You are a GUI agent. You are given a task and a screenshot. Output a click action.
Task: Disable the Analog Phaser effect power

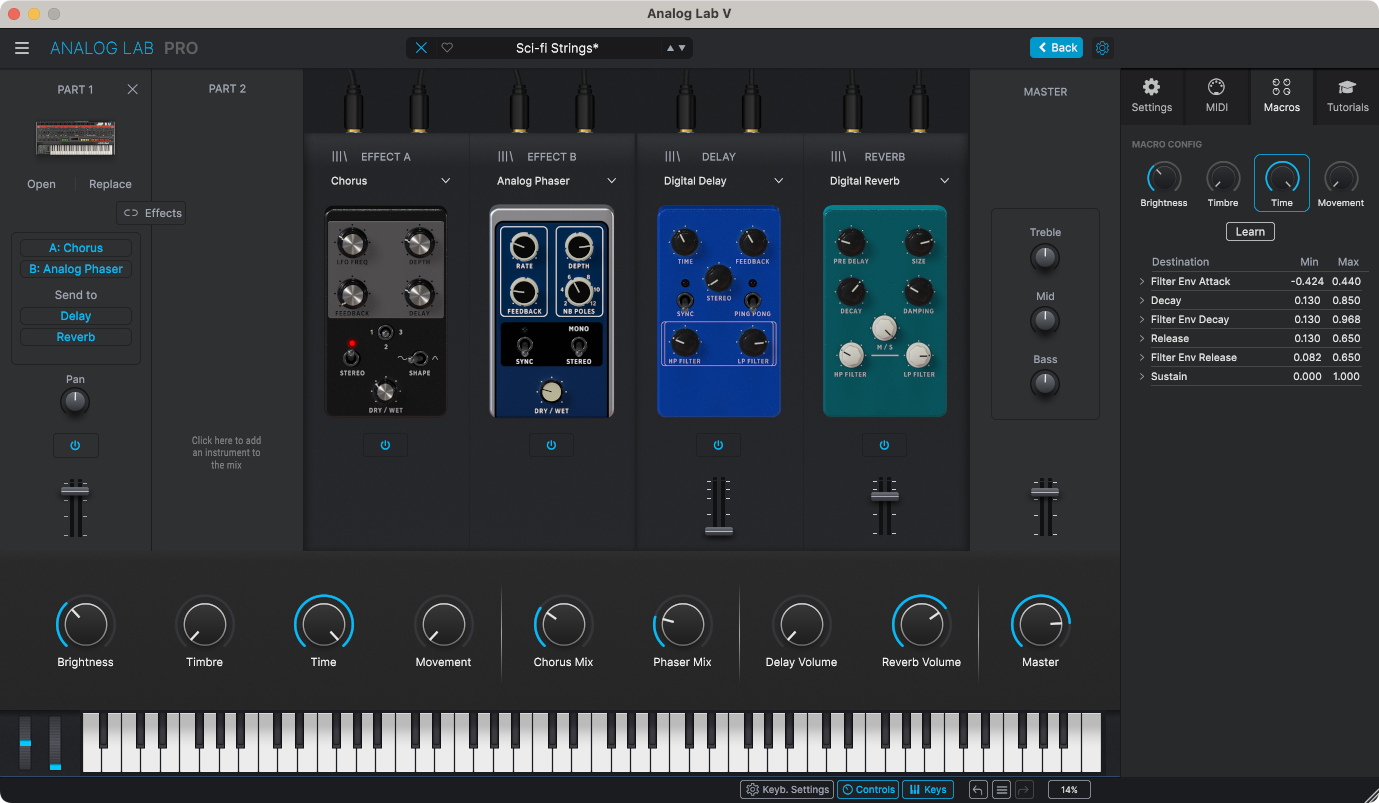pyautogui.click(x=551, y=445)
